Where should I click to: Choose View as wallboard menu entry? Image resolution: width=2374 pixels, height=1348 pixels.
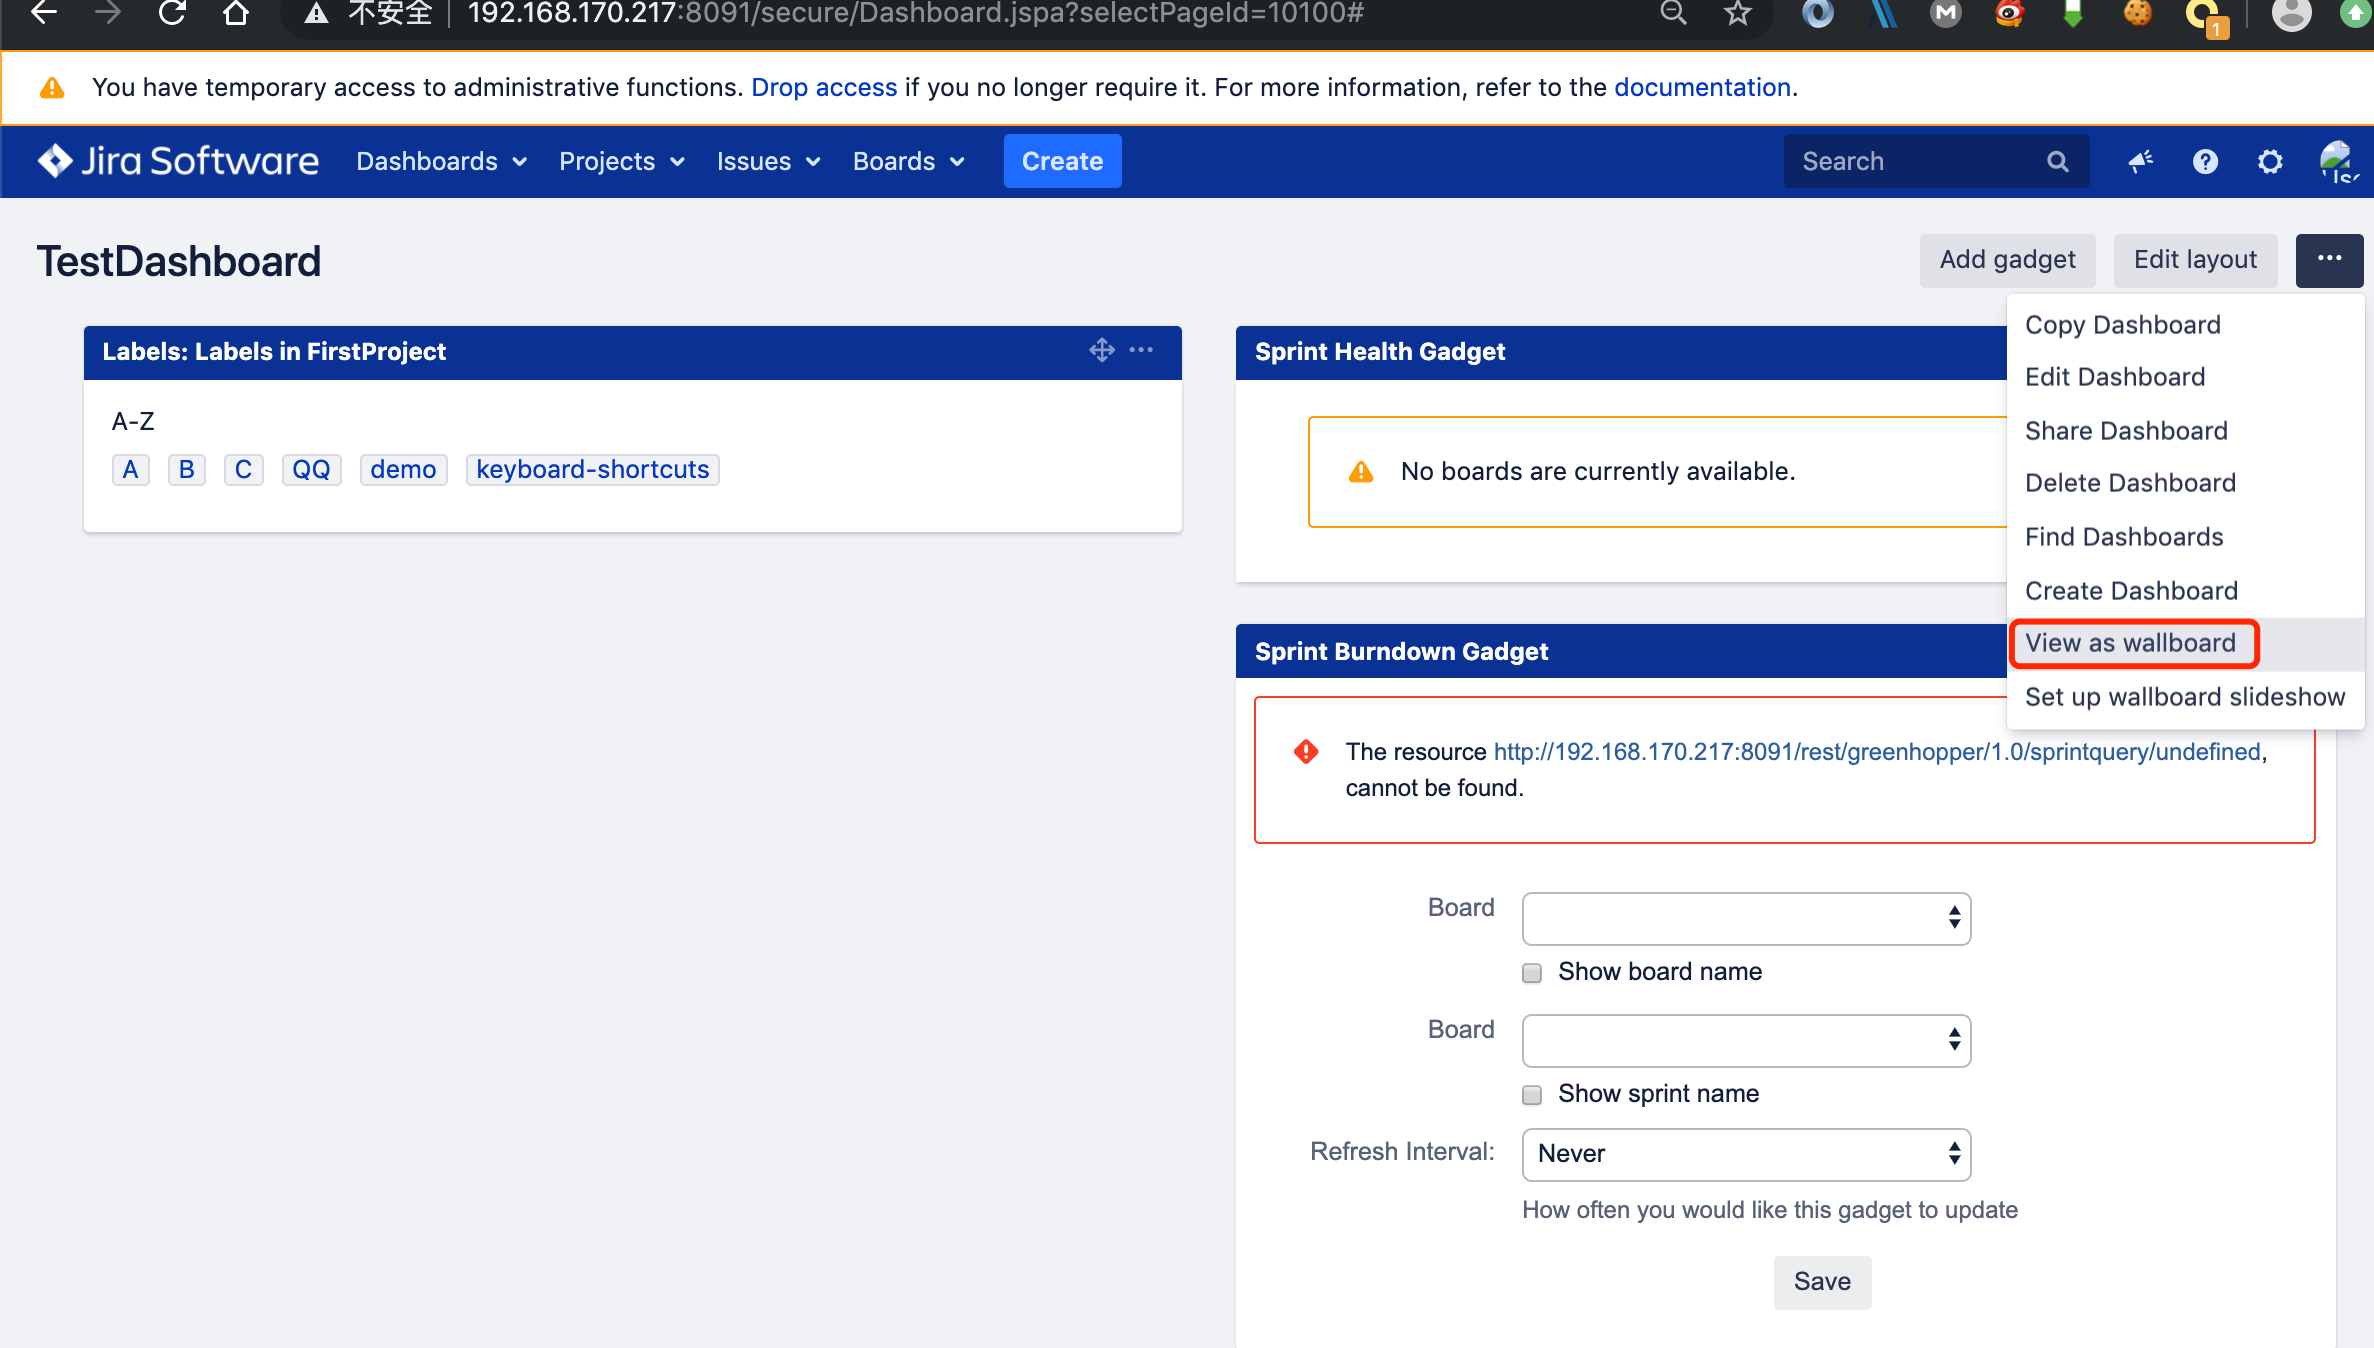click(2185, 643)
